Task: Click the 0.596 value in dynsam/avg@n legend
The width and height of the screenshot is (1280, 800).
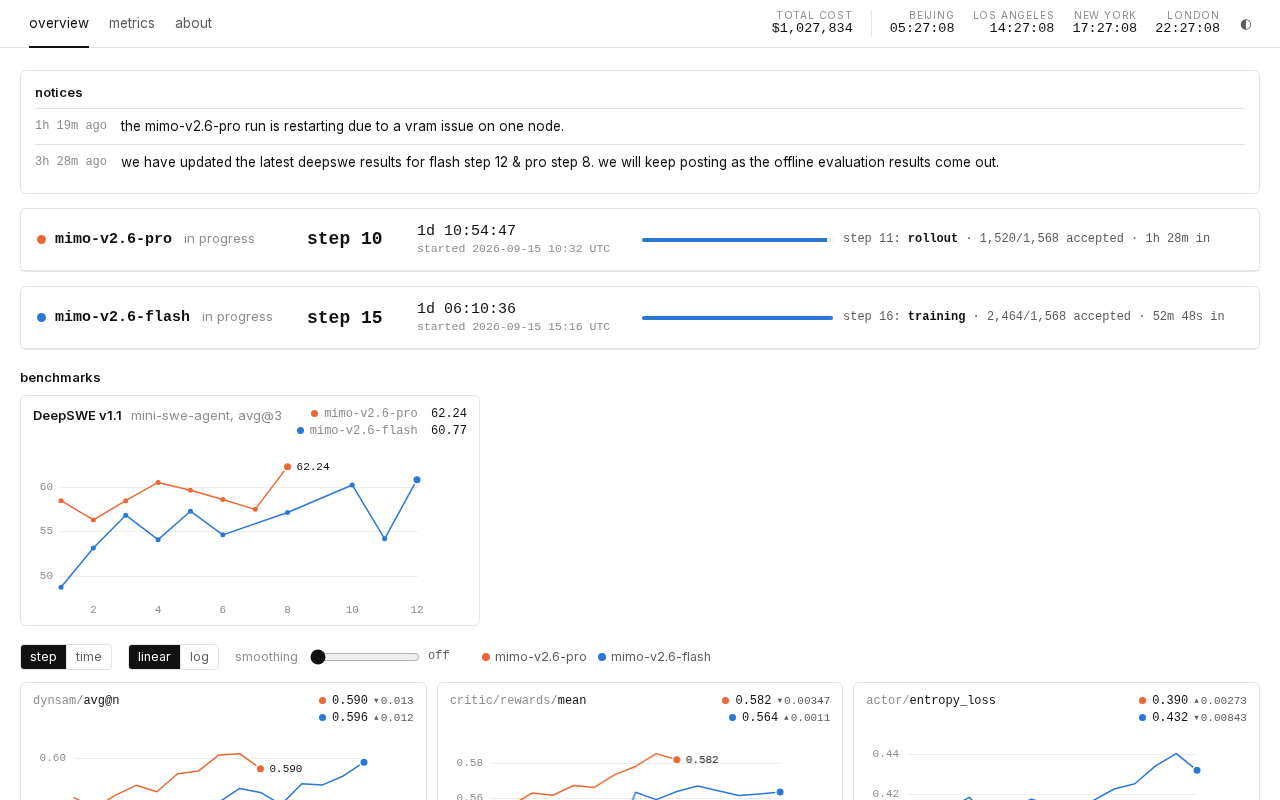Action: 350,718
